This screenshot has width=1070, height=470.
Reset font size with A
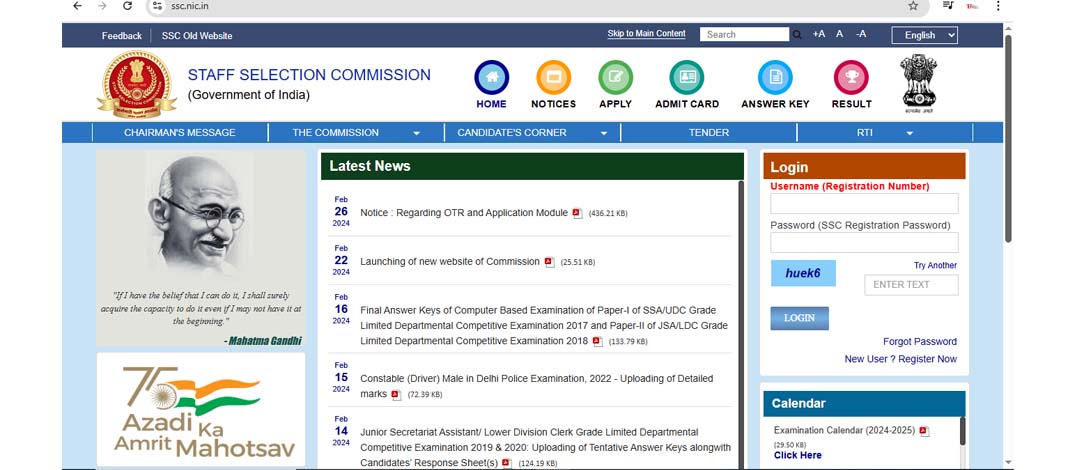point(840,34)
